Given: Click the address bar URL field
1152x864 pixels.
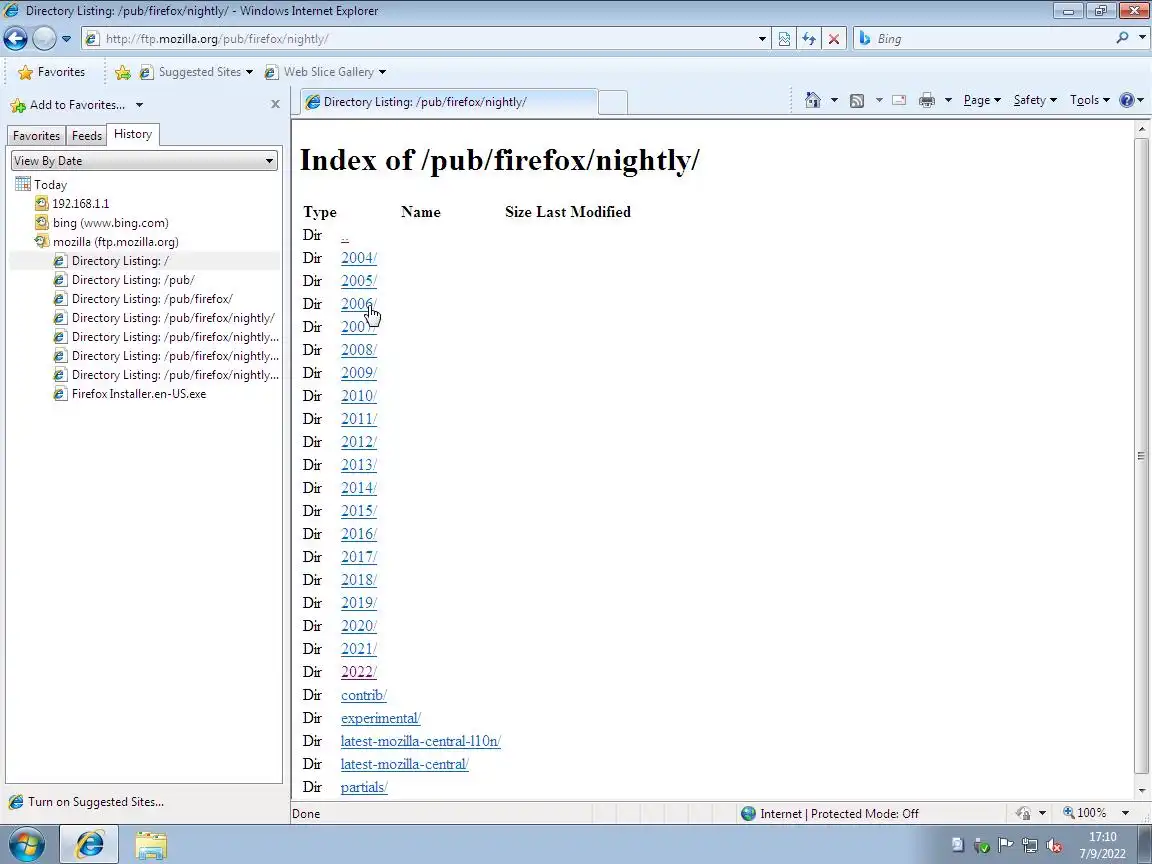Looking at the screenshot, I should pyautogui.click(x=419, y=39).
